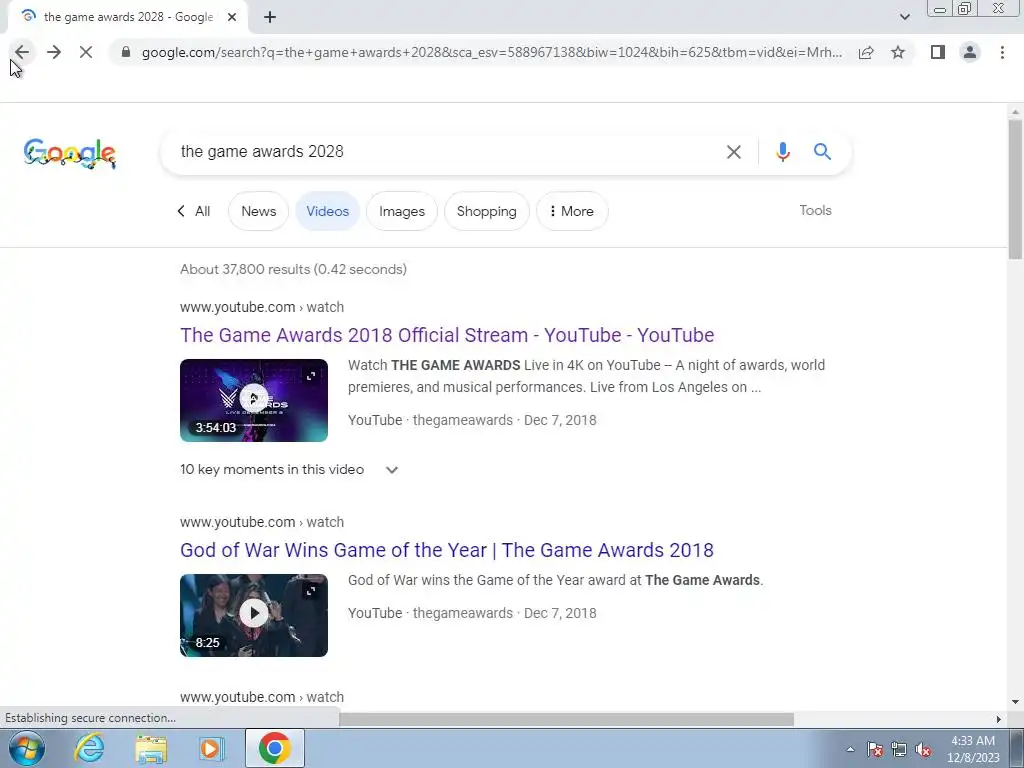Open a new browser tab

tap(270, 17)
